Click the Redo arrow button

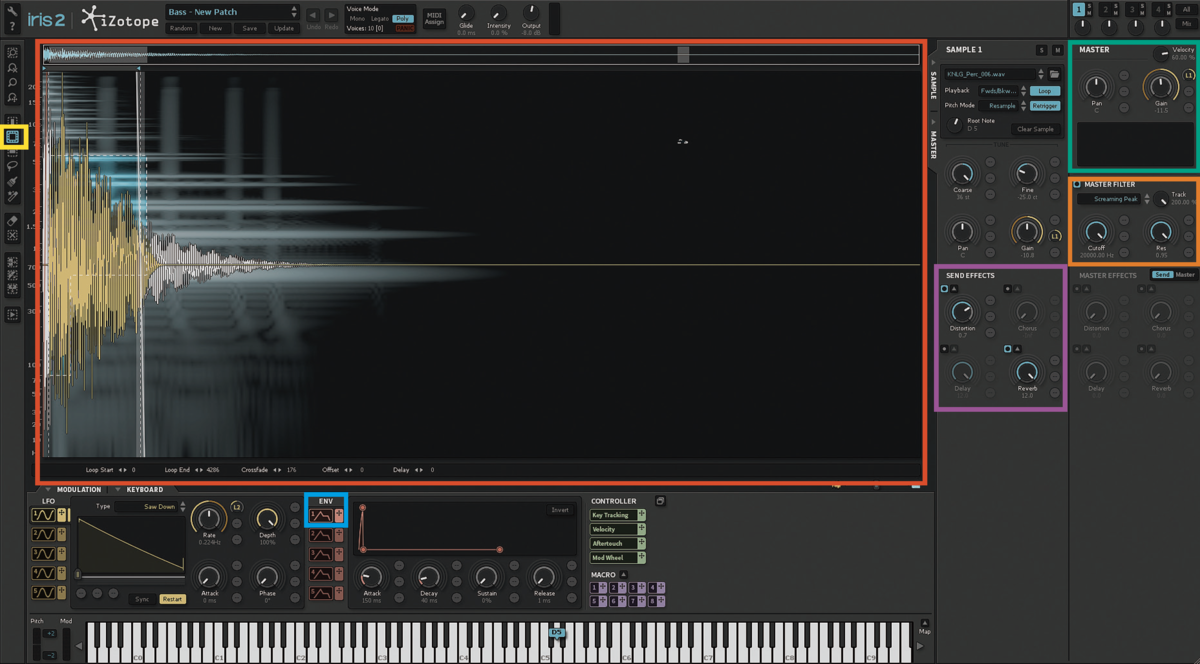coord(330,15)
